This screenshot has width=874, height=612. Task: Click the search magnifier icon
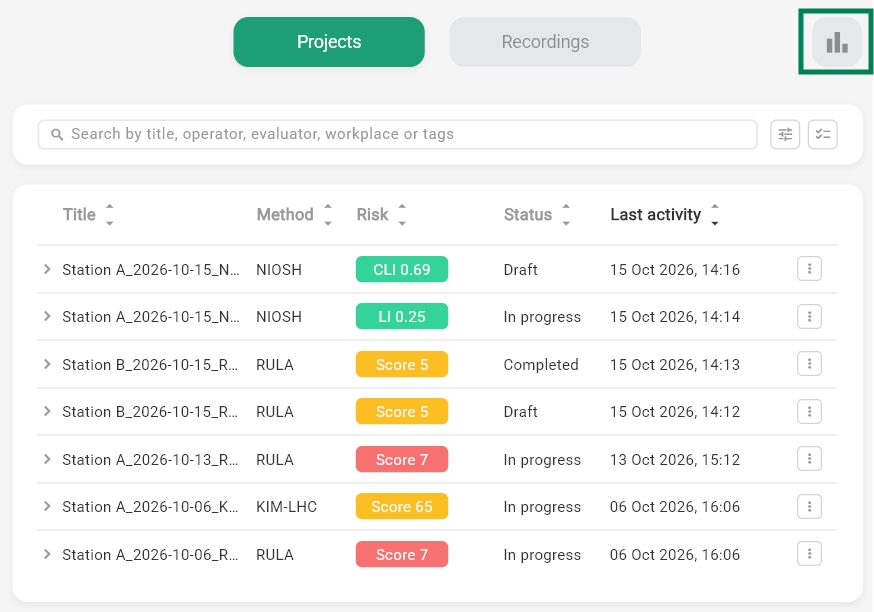click(x=57, y=134)
